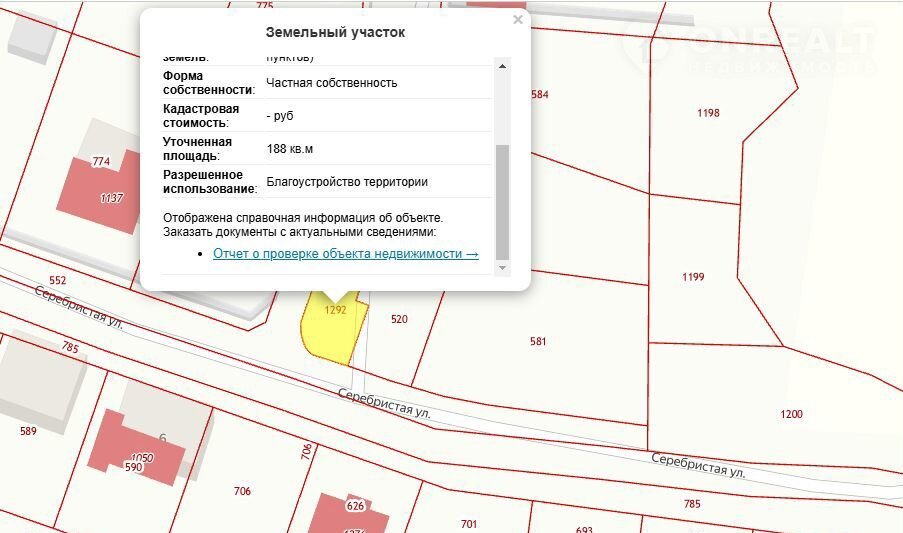The image size is (903, 533).
Task: Click the Разрешенное использование value text
Action: (x=347, y=182)
